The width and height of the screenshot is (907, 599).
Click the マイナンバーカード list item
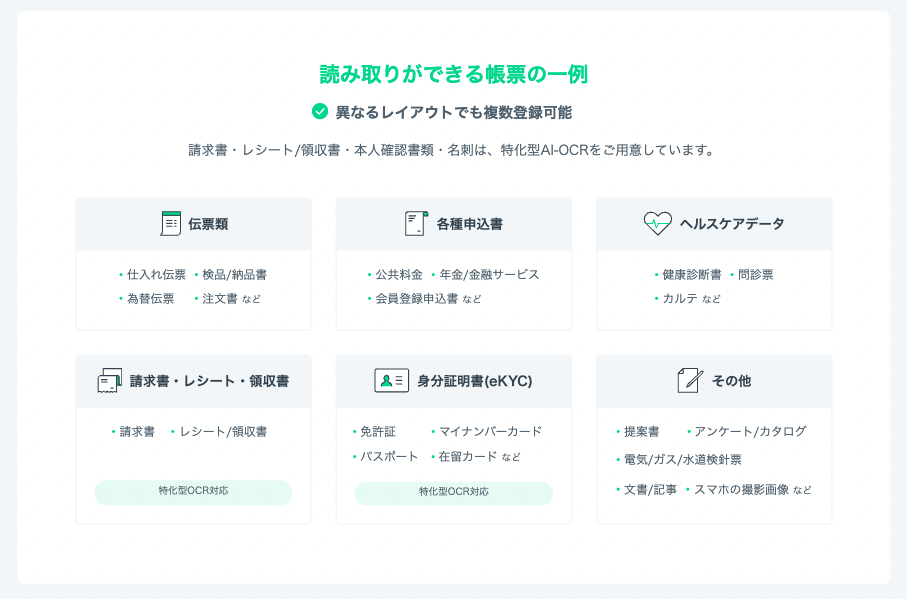pyautogui.click(x=490, y=431)
